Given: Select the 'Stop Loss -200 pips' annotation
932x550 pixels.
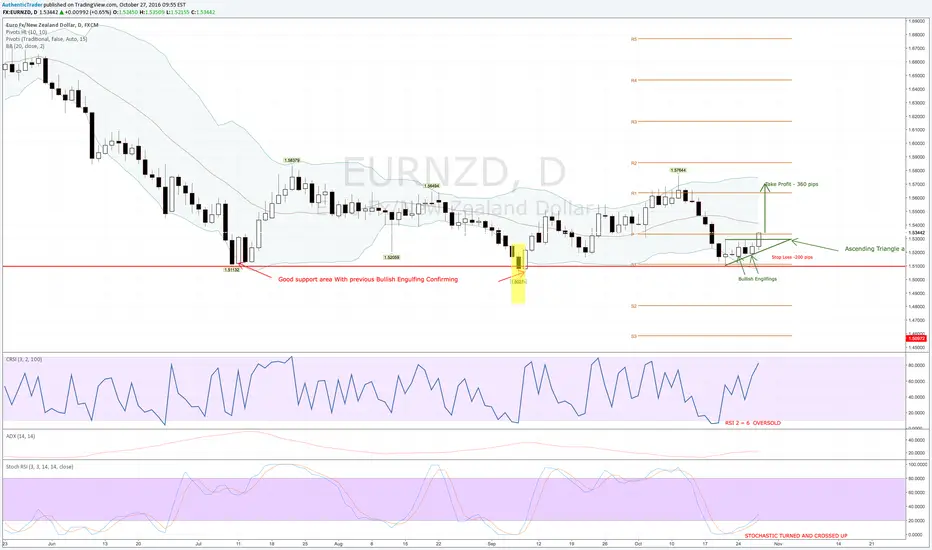Looking at the screenshot, I should click(x=792, y=257).
